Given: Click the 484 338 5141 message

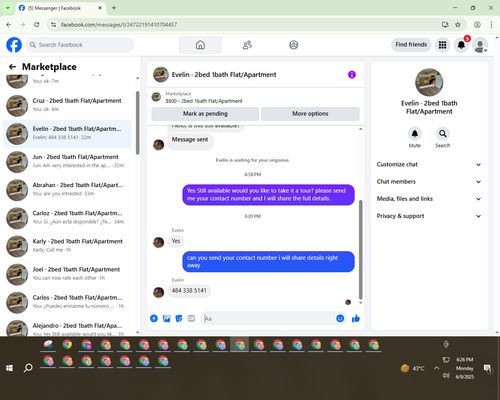Looking at the screenshot, I should [x=189, y=291].
